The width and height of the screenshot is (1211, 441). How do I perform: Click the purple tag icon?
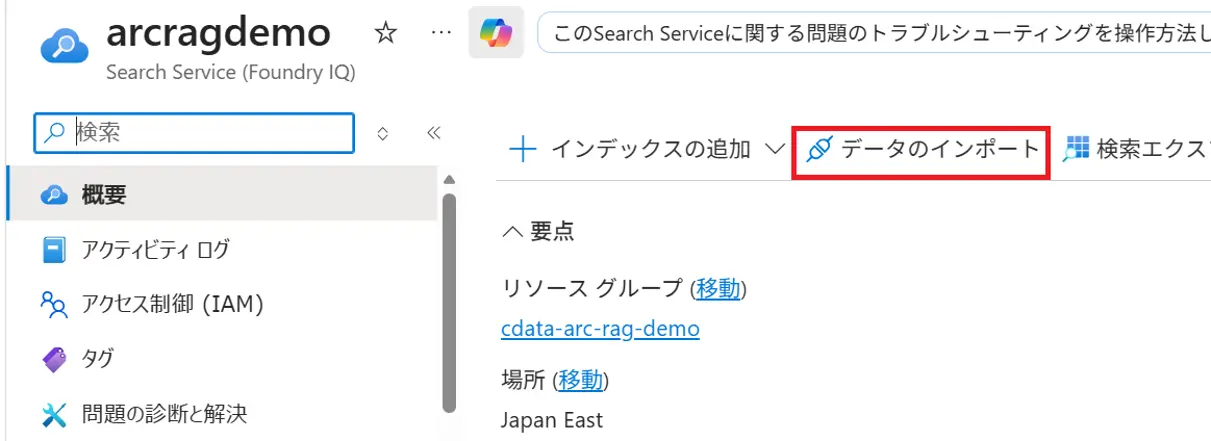(54, 358)
